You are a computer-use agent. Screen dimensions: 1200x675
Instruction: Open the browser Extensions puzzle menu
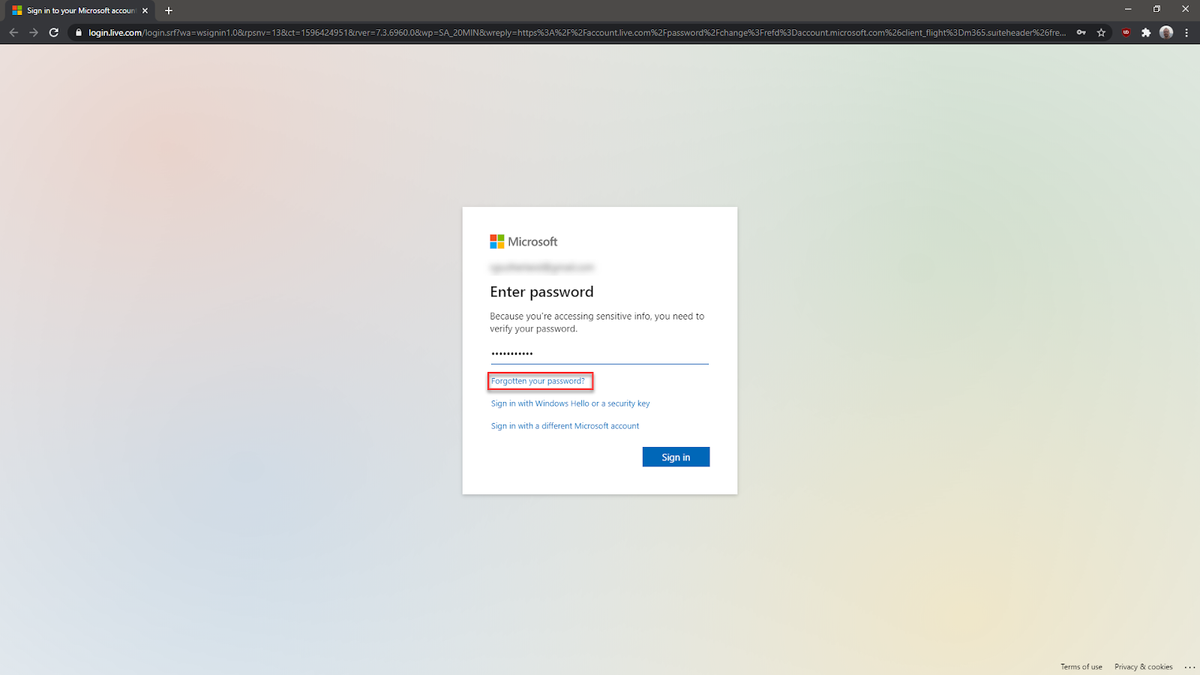pos(1146,32)
